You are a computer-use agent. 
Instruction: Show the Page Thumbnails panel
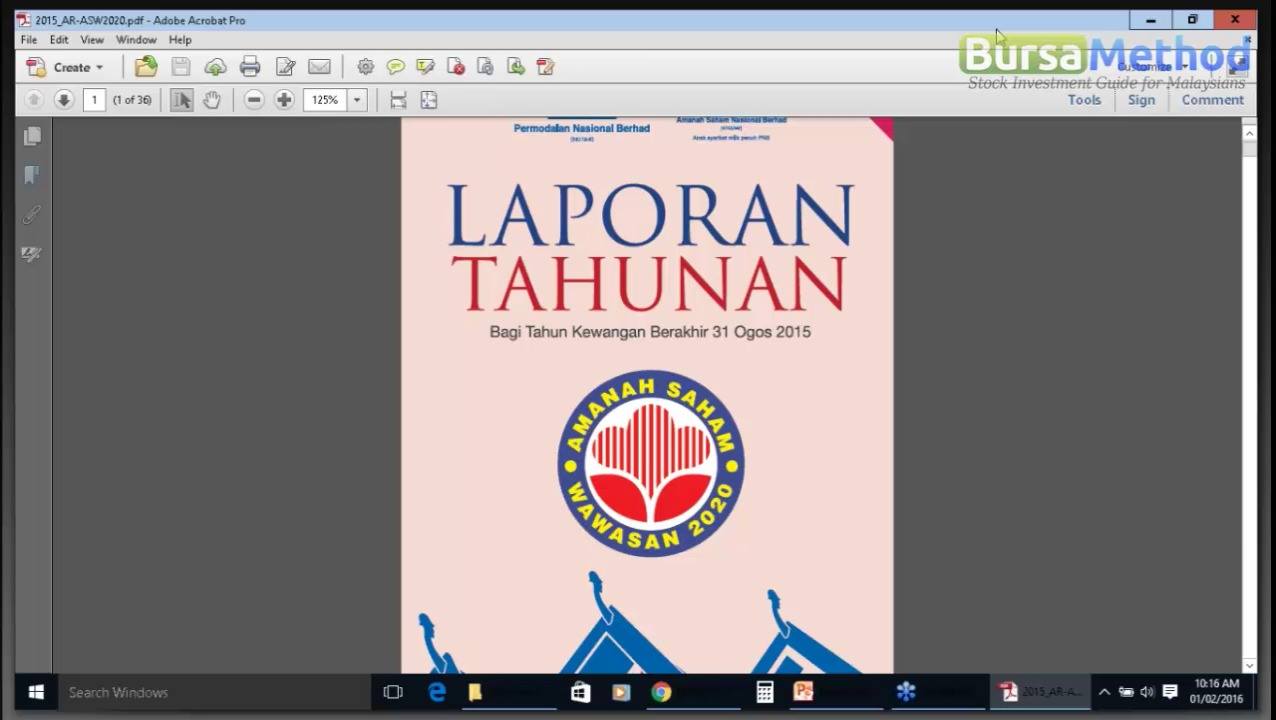(x=32, y=136)
